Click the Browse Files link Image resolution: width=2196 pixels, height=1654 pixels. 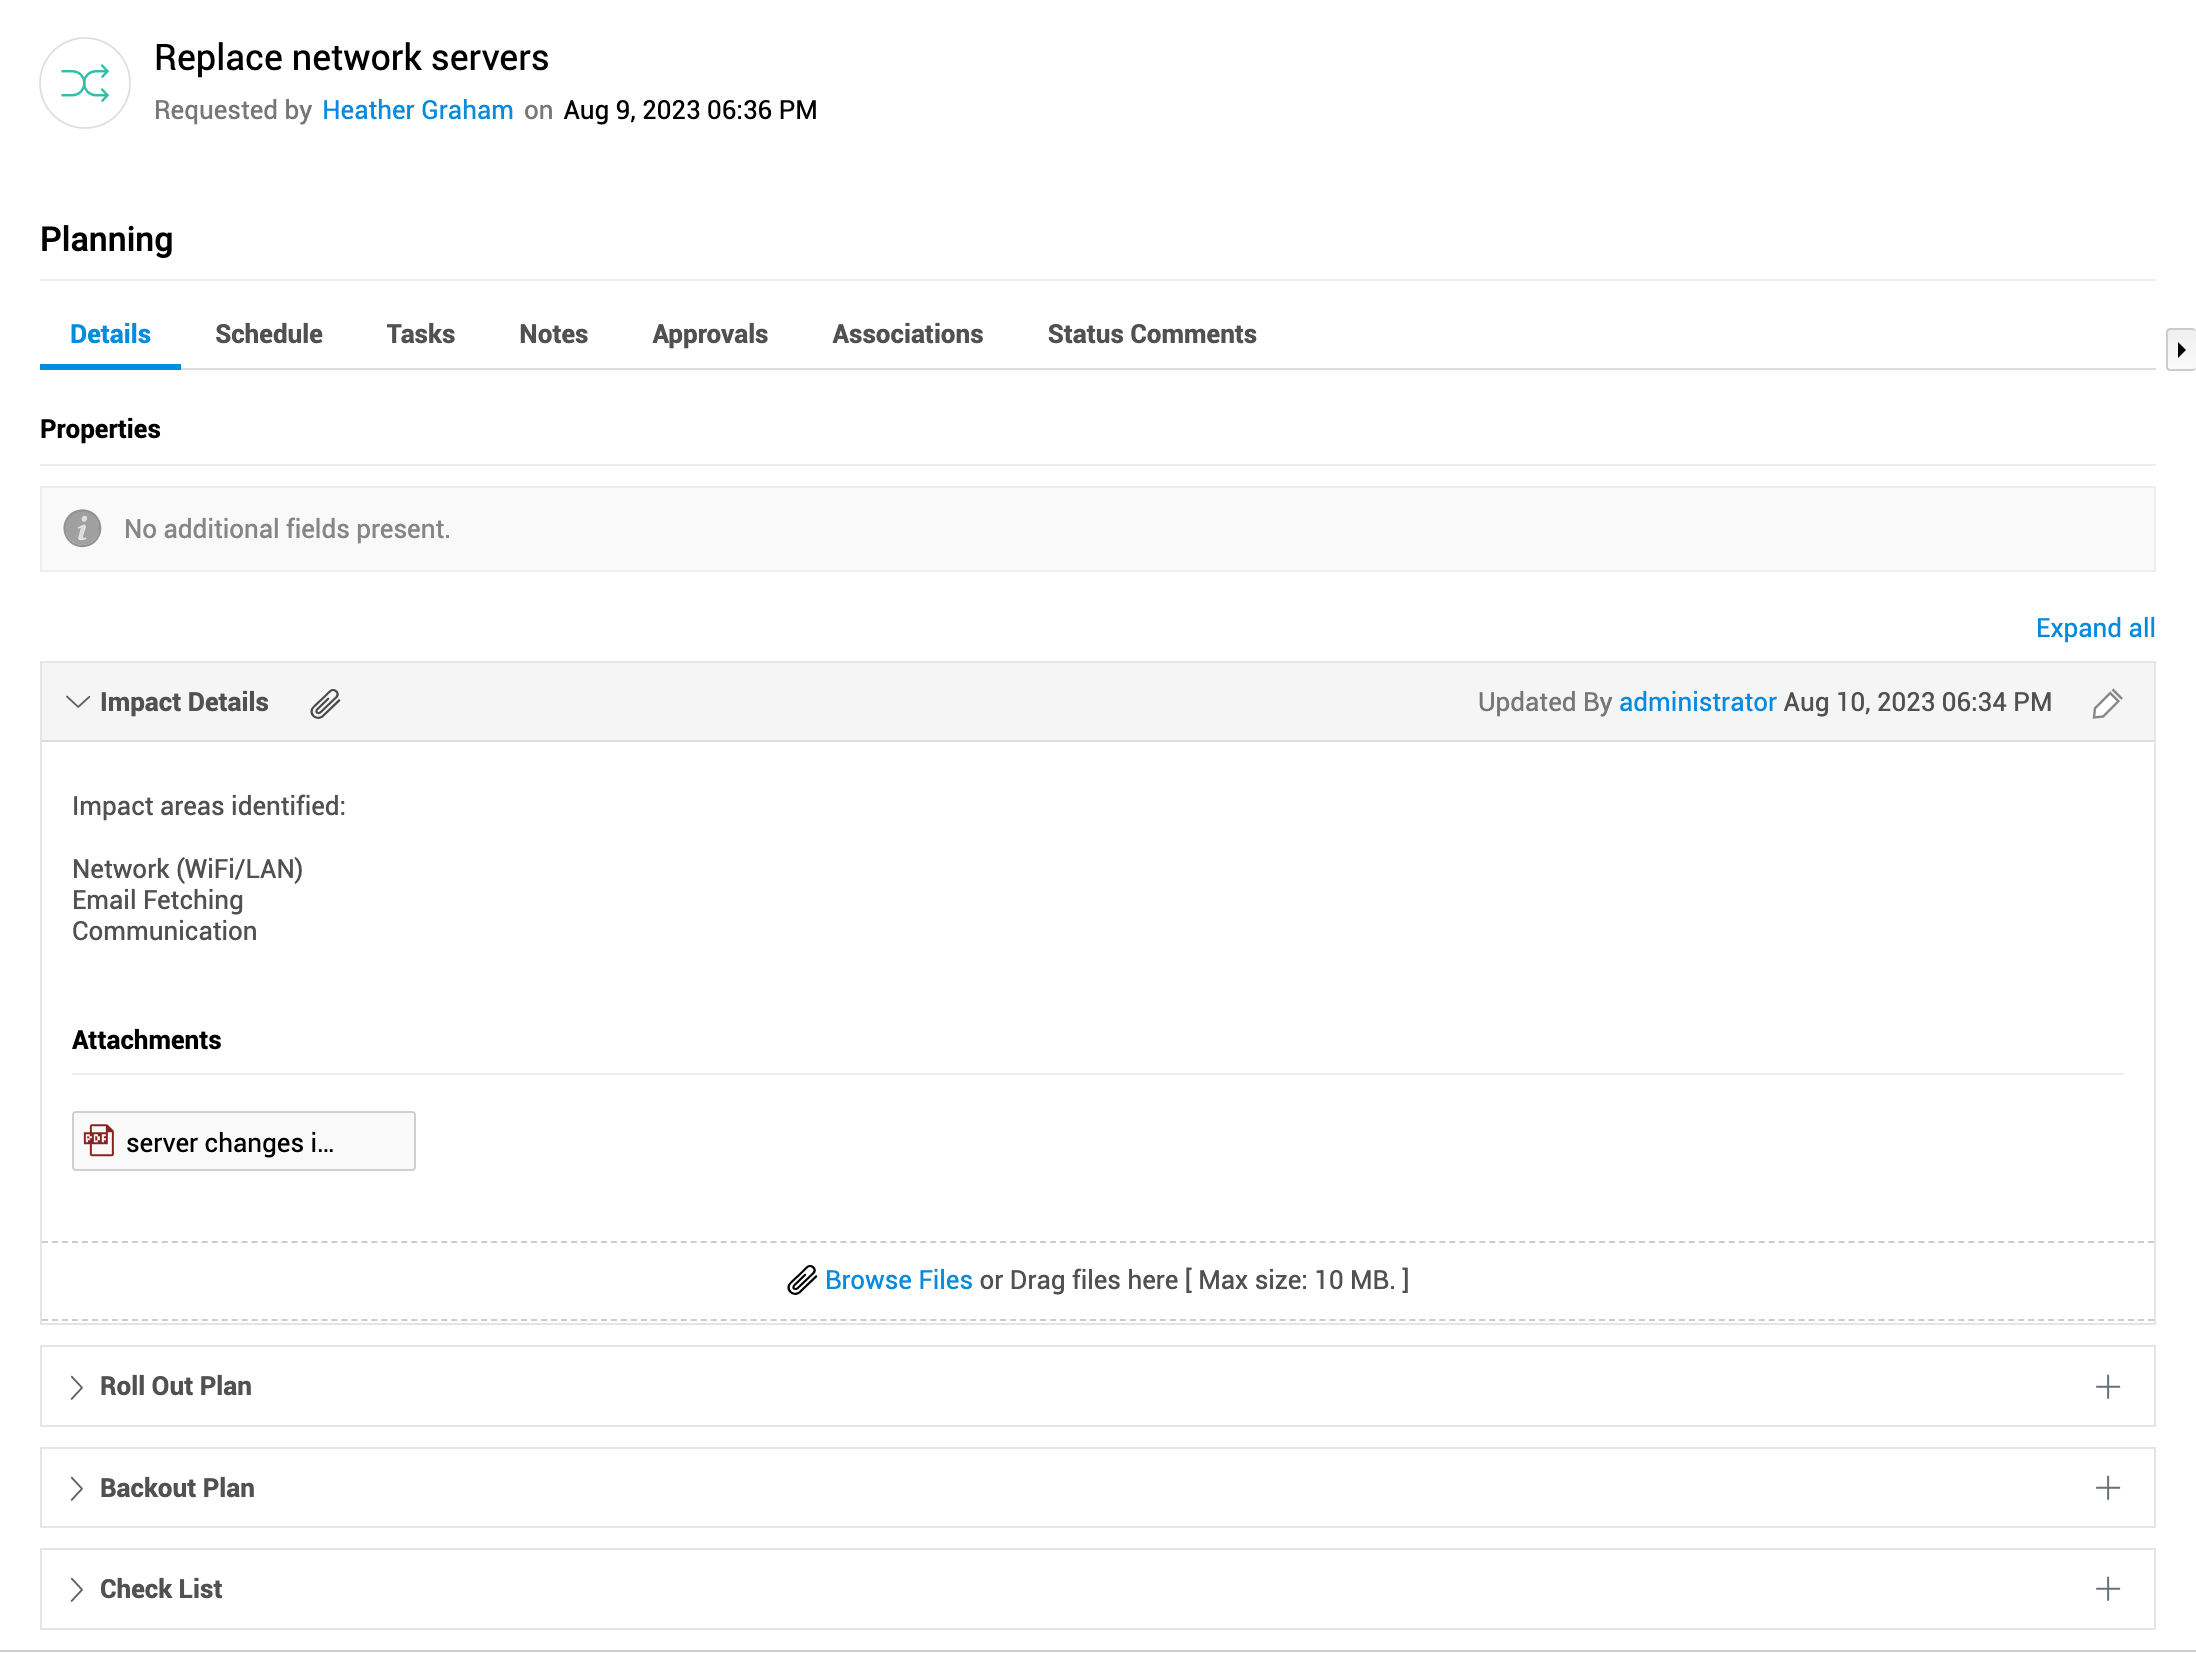[898, 1280]
